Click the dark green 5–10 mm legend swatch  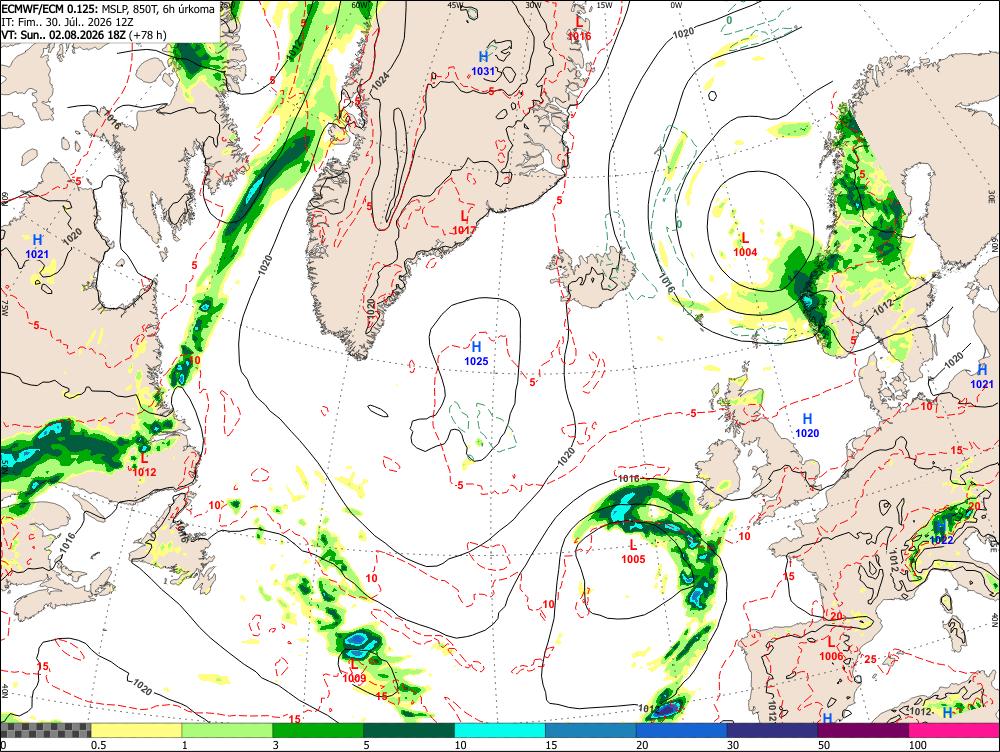tap(409, 730)
